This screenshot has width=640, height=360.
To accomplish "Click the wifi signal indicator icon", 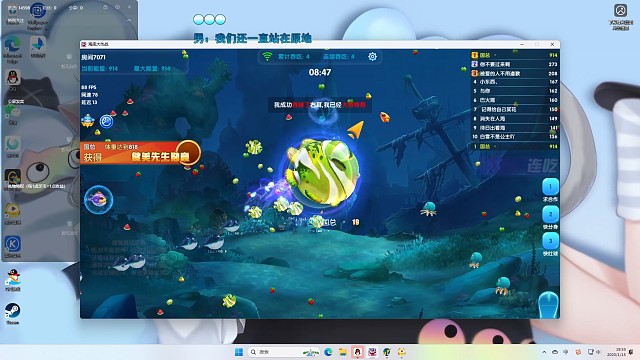I will [267, 56].
